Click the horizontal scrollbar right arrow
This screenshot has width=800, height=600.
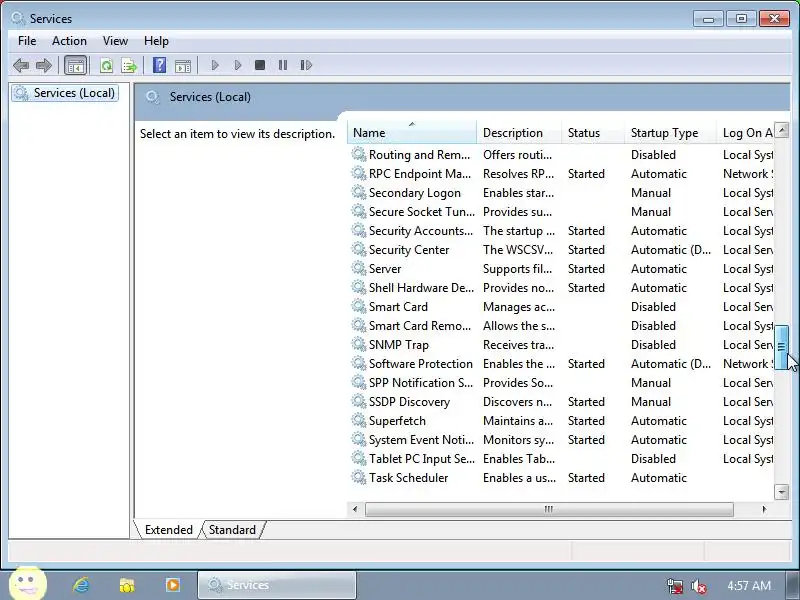coord(764,509)
